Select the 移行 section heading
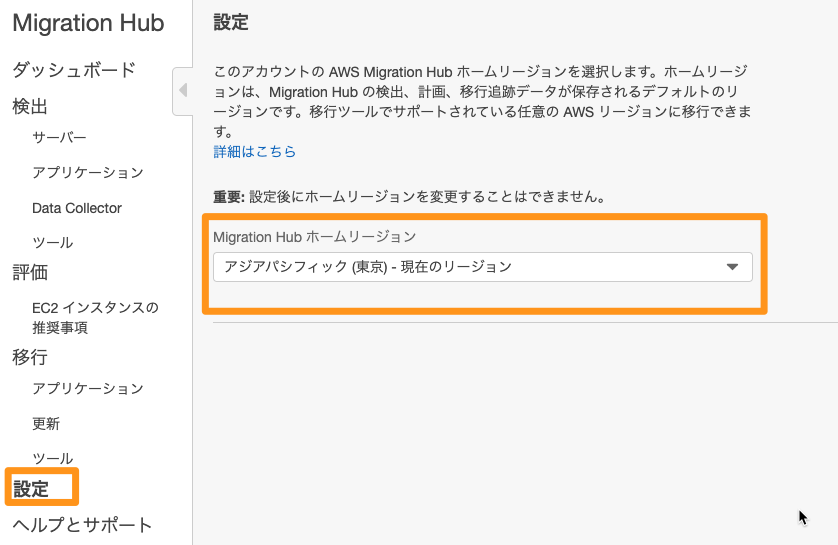Screen dimensions: 838x545 click(30, 356)
